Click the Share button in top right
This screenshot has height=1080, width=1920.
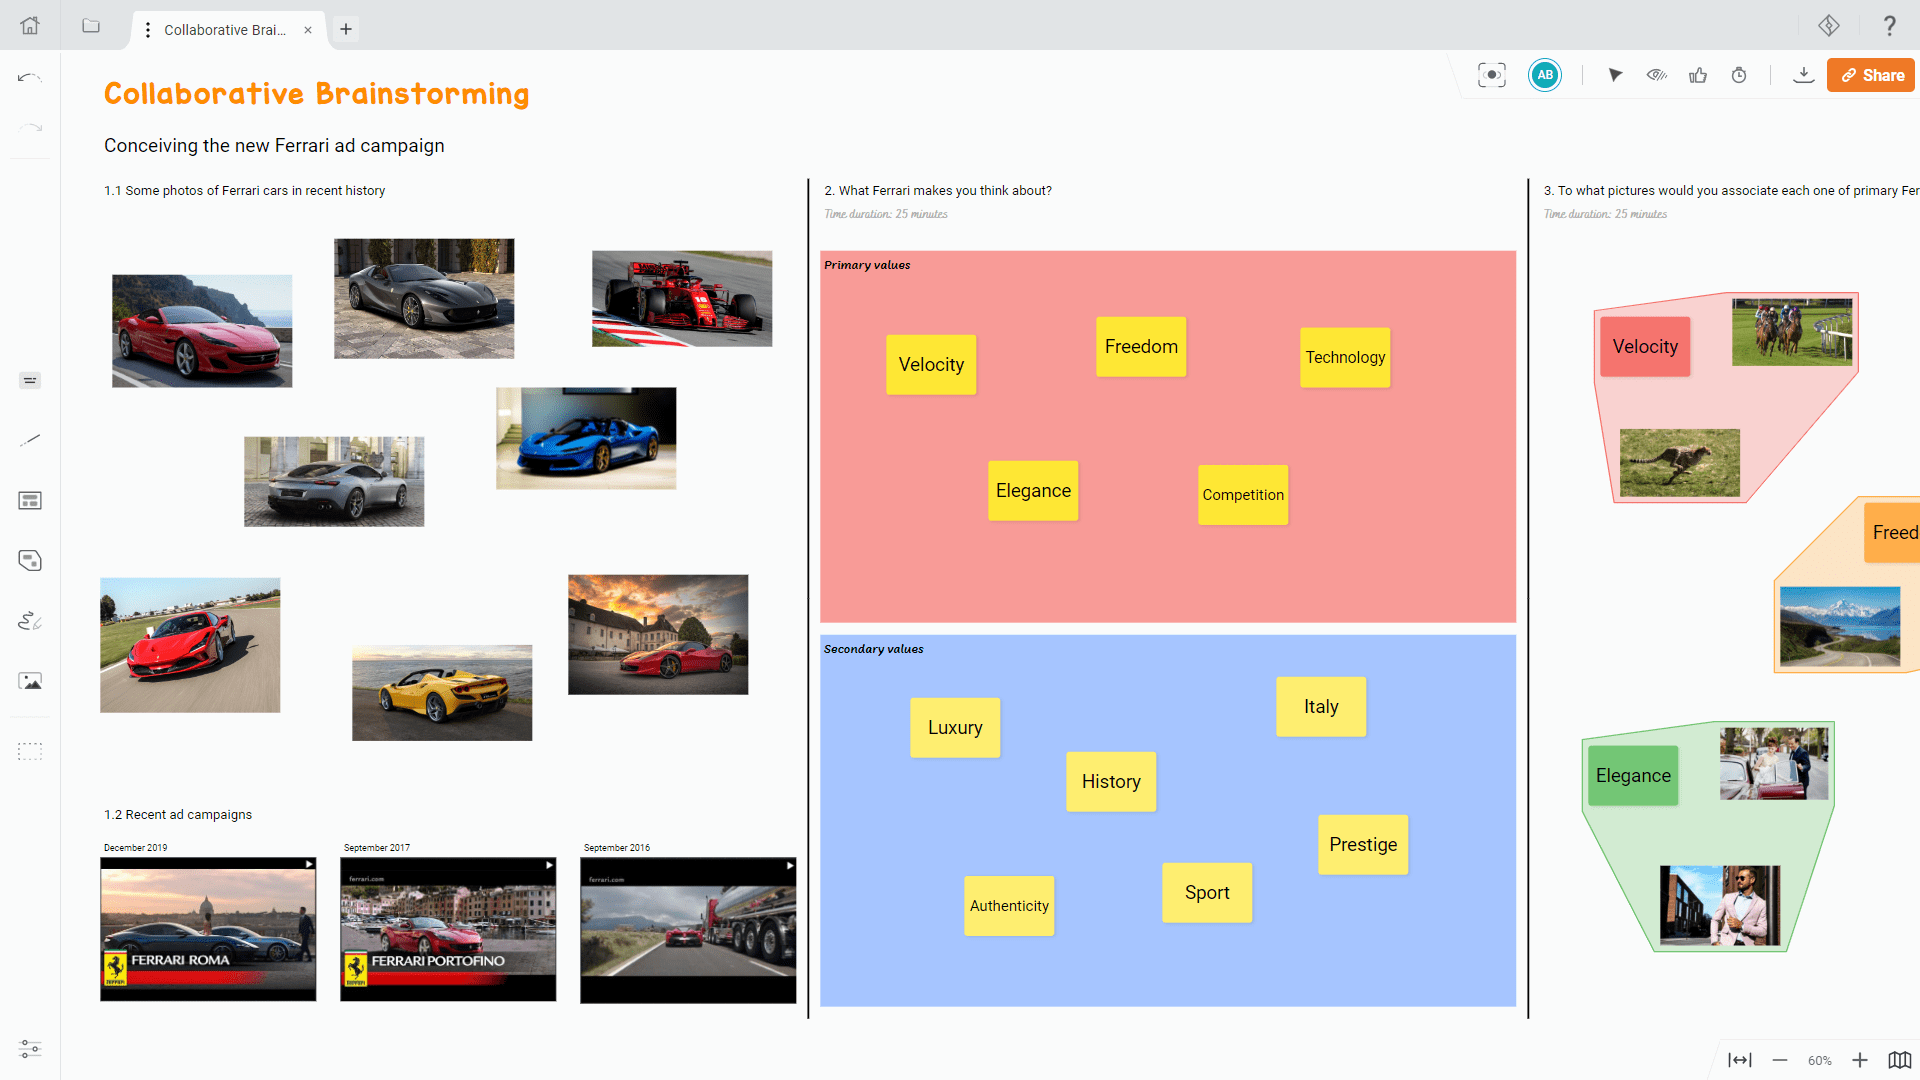[1870, 75]
